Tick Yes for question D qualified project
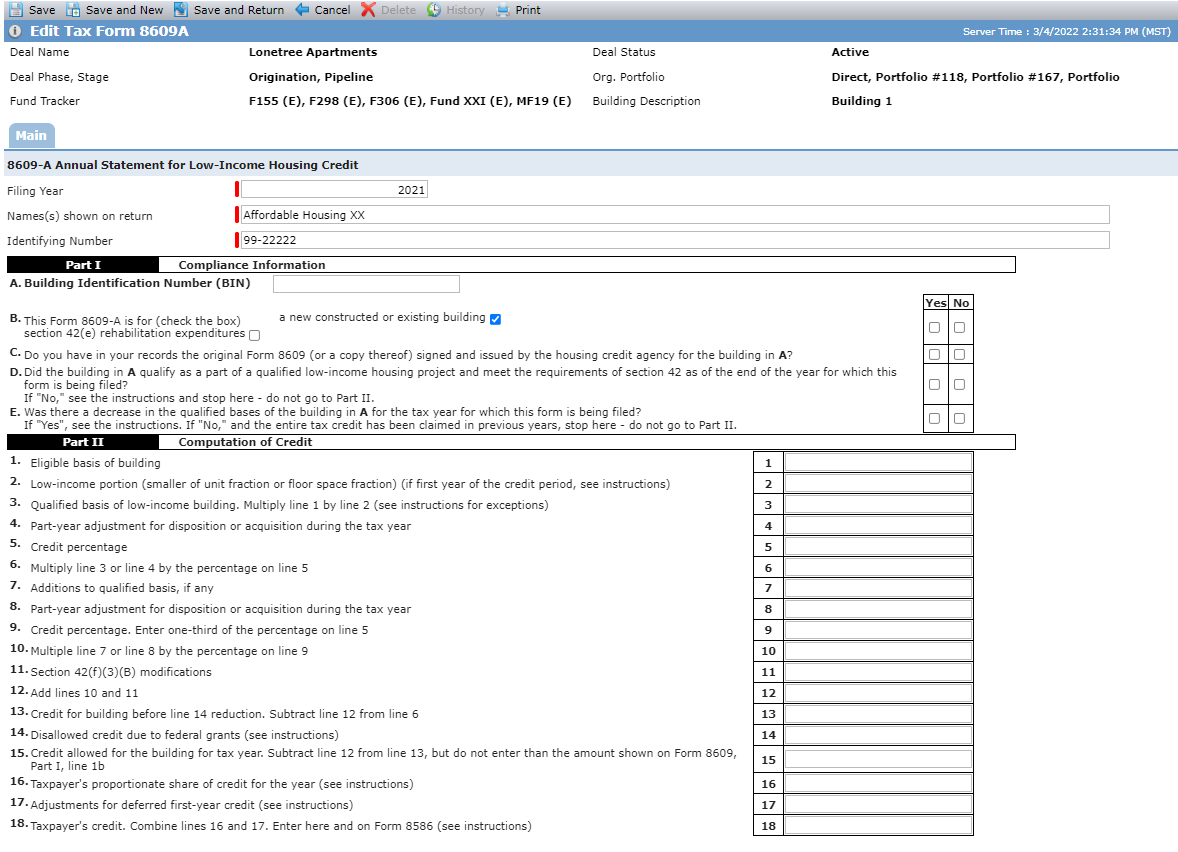 (x=935, y=385)
